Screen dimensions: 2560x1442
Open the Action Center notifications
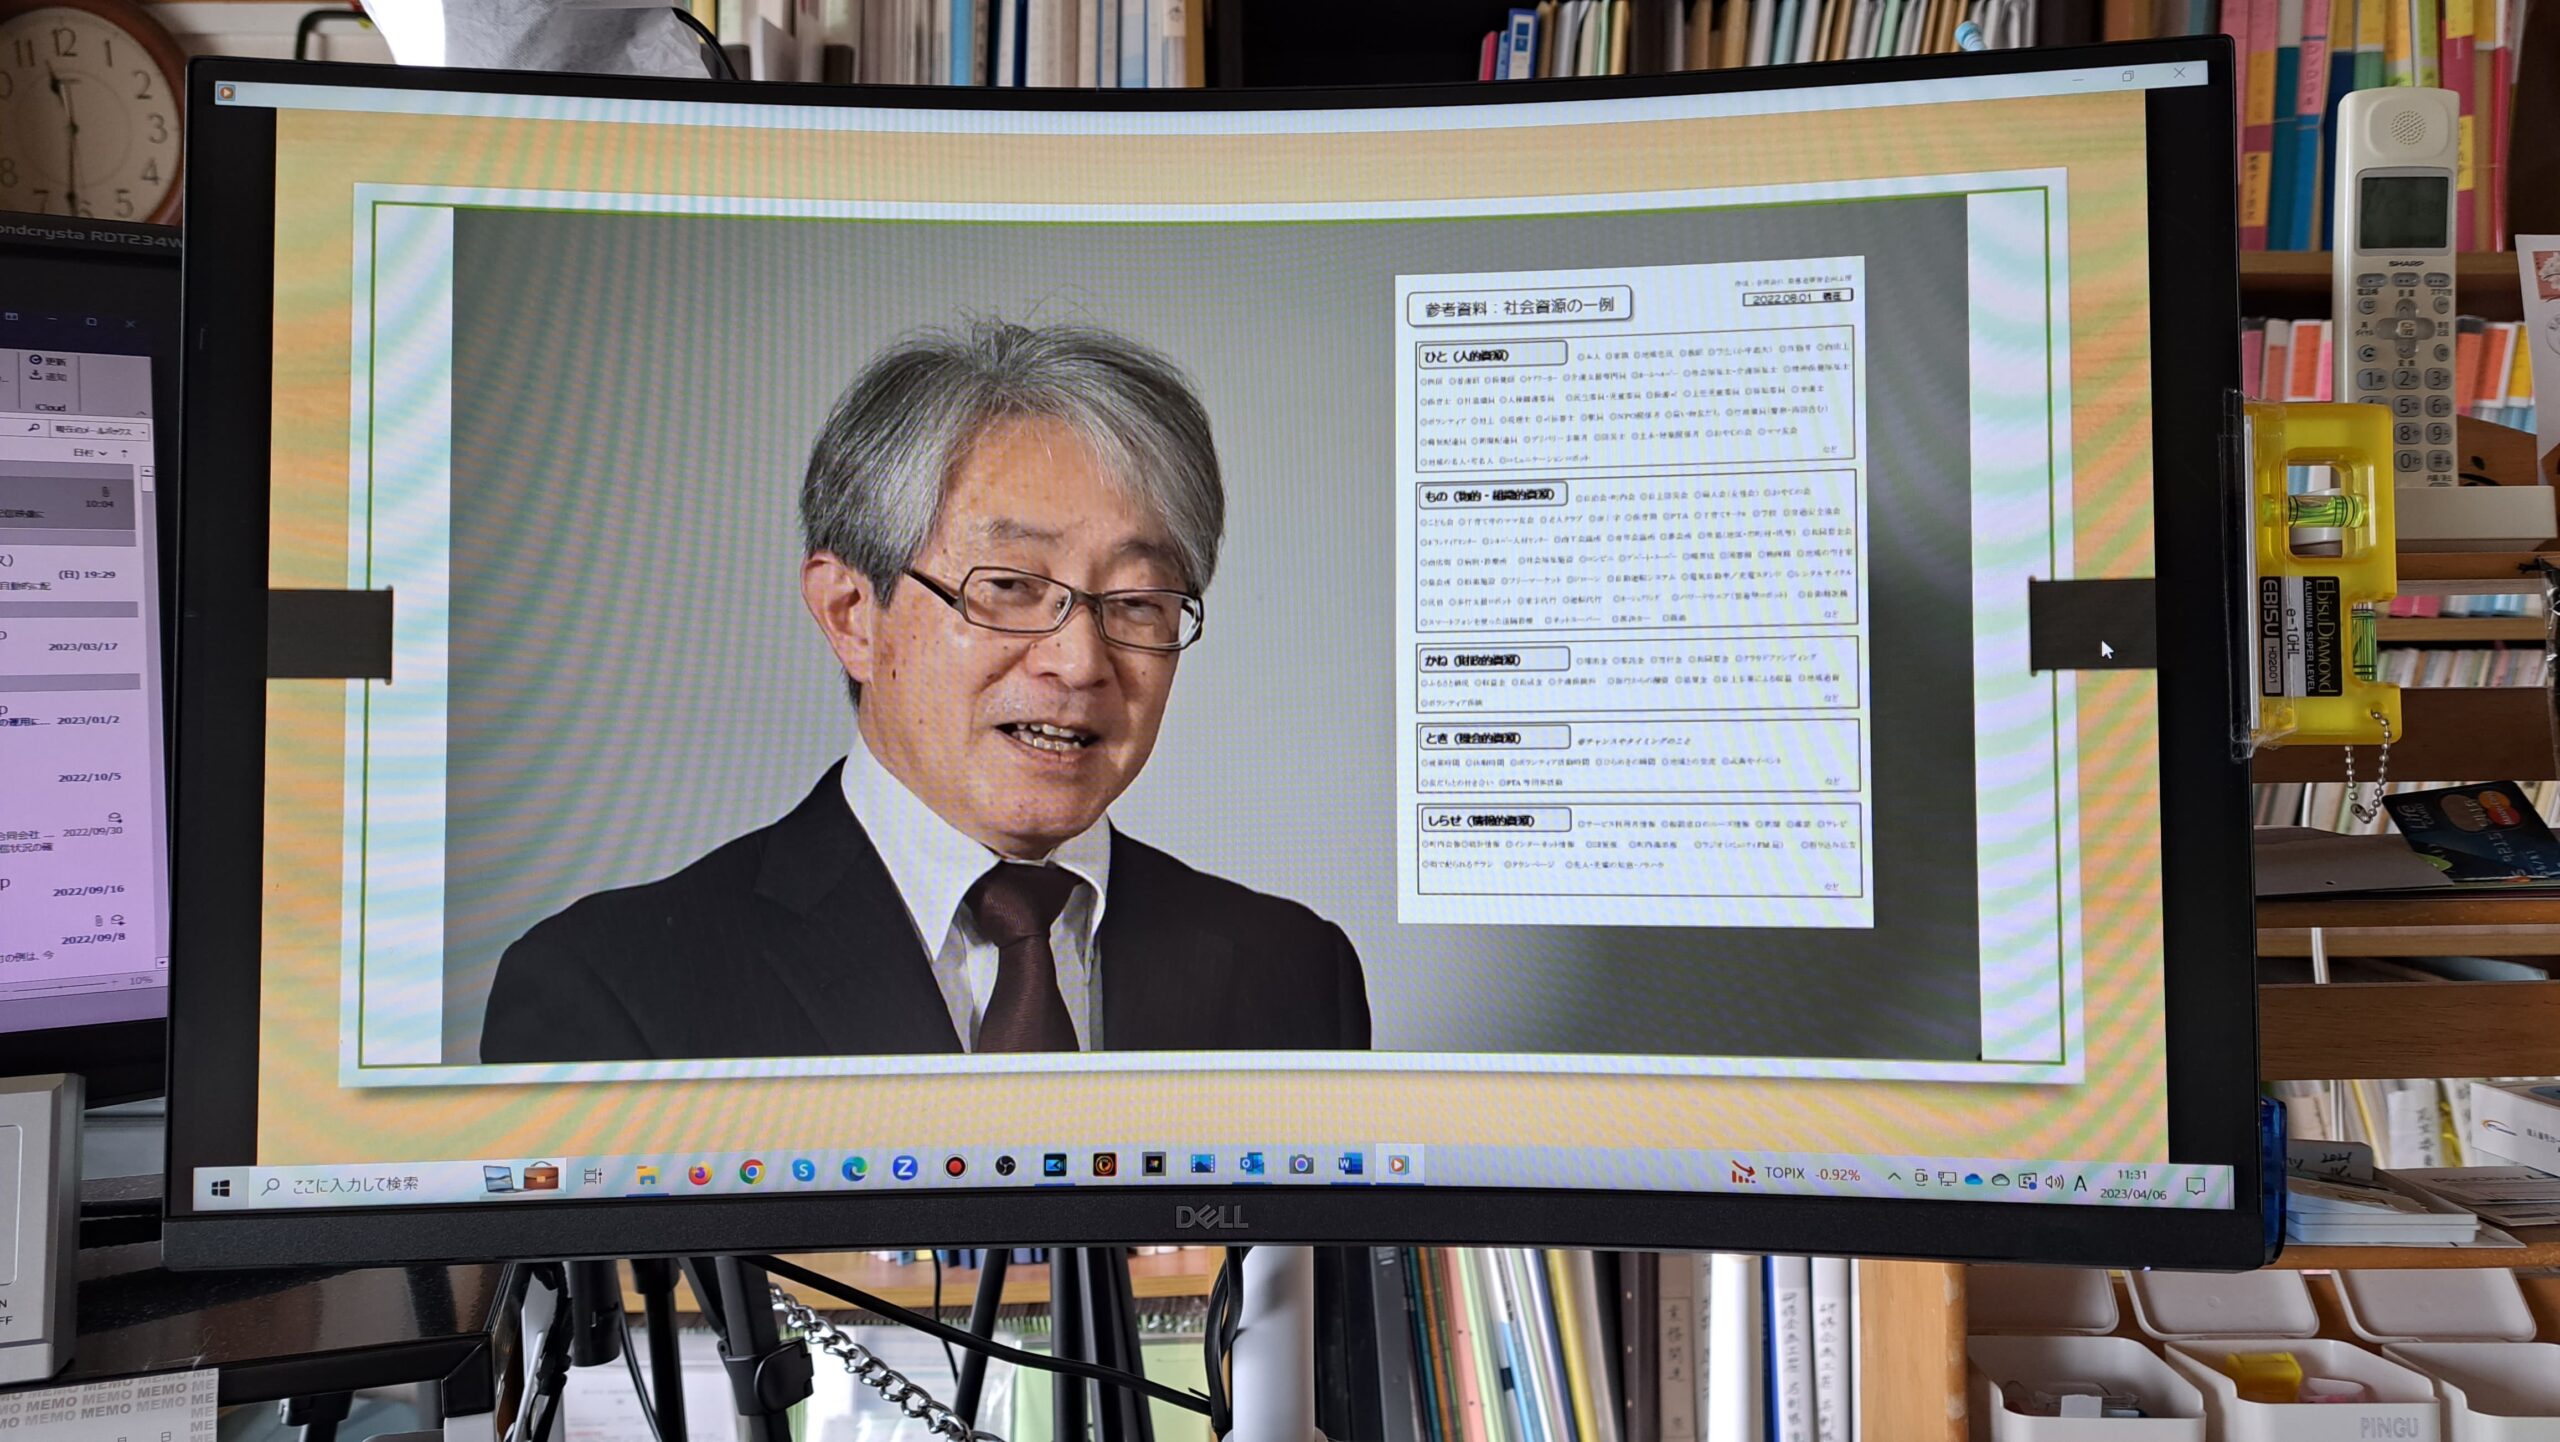tap(2196, 1187)
